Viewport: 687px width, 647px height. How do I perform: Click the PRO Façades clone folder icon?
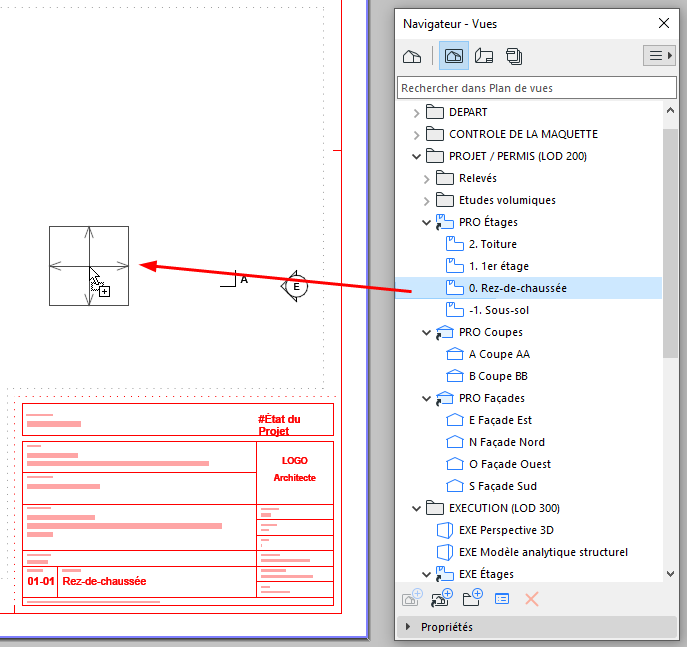point(444,398)
